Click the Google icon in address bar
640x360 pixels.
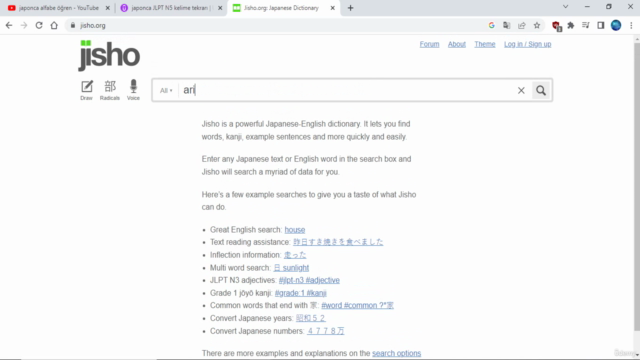(x=491, y=25)
